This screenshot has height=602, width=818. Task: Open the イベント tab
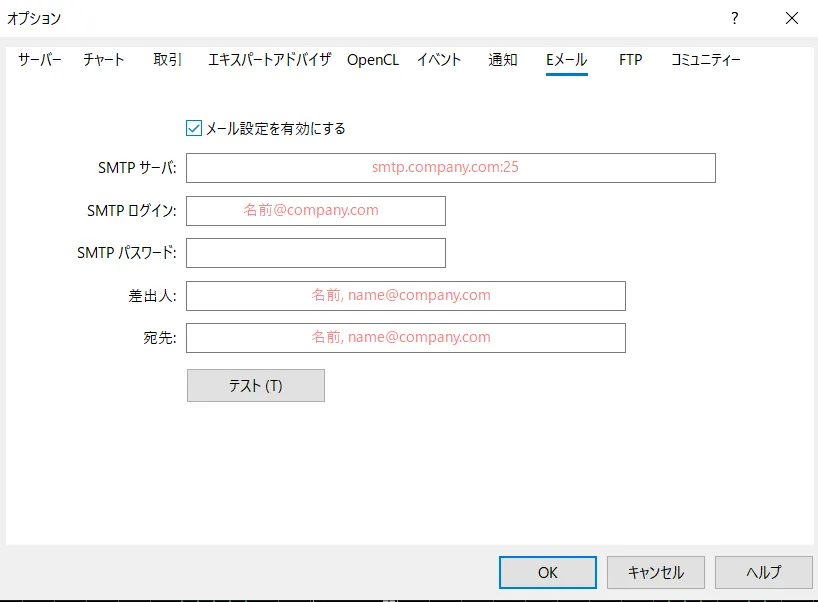tap(438, 60)
